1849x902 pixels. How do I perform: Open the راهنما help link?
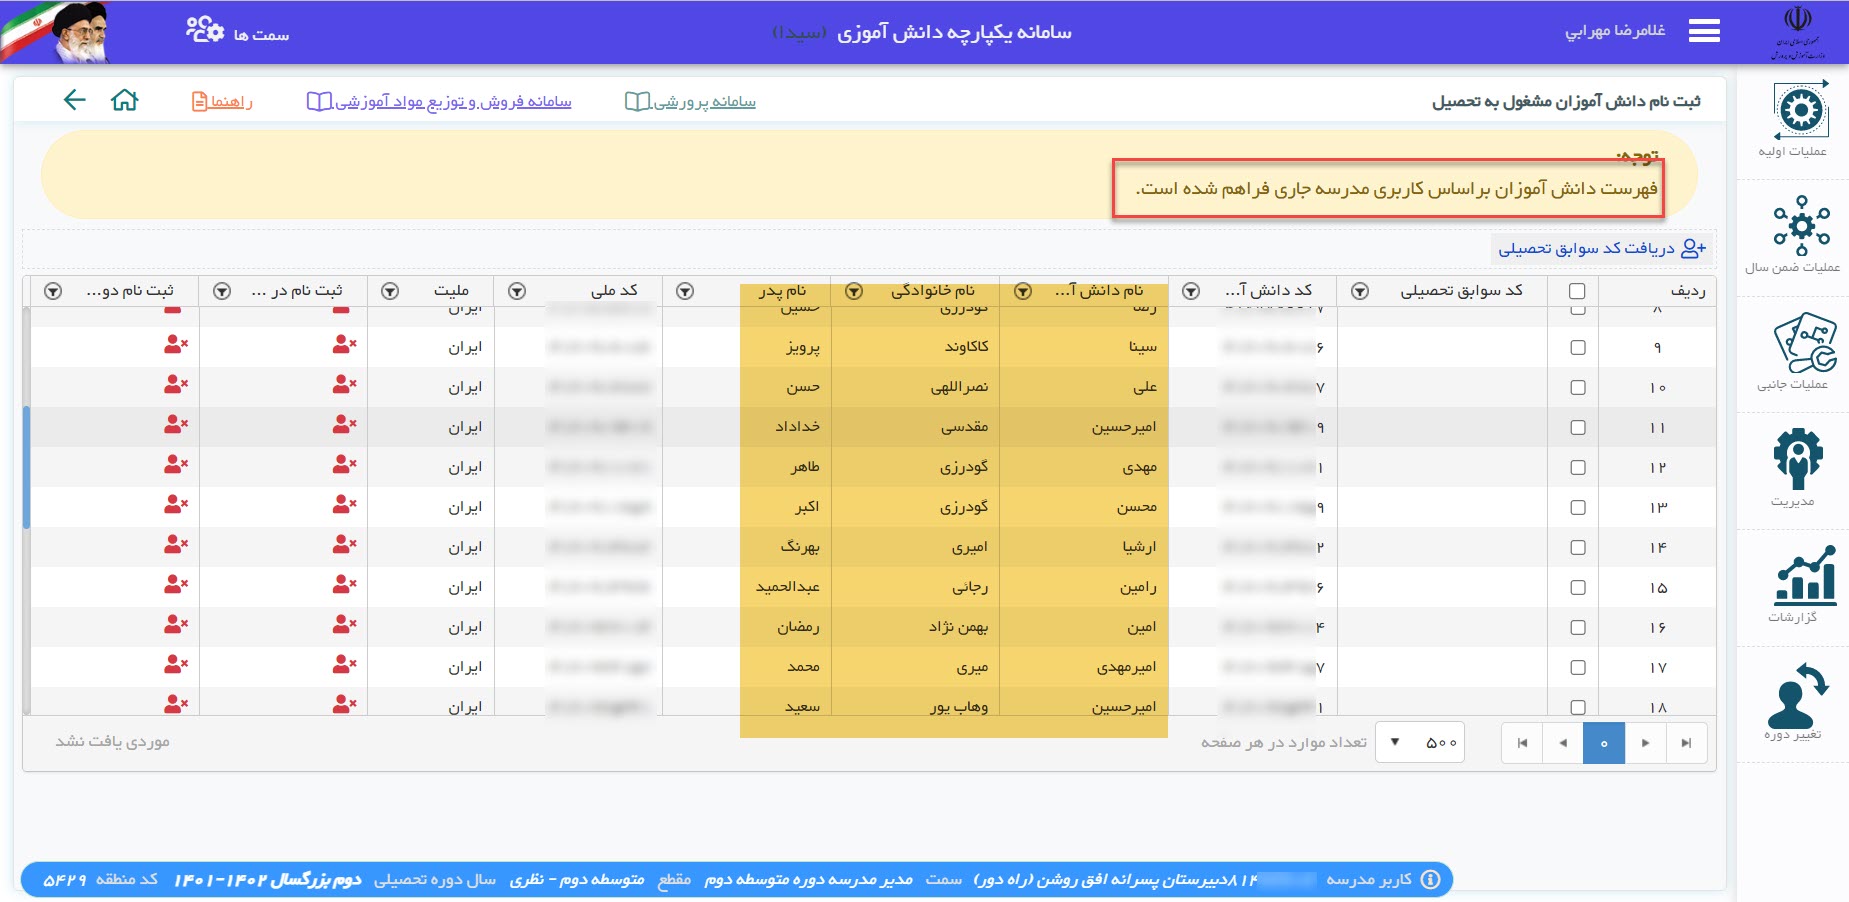tap(222, 102)
